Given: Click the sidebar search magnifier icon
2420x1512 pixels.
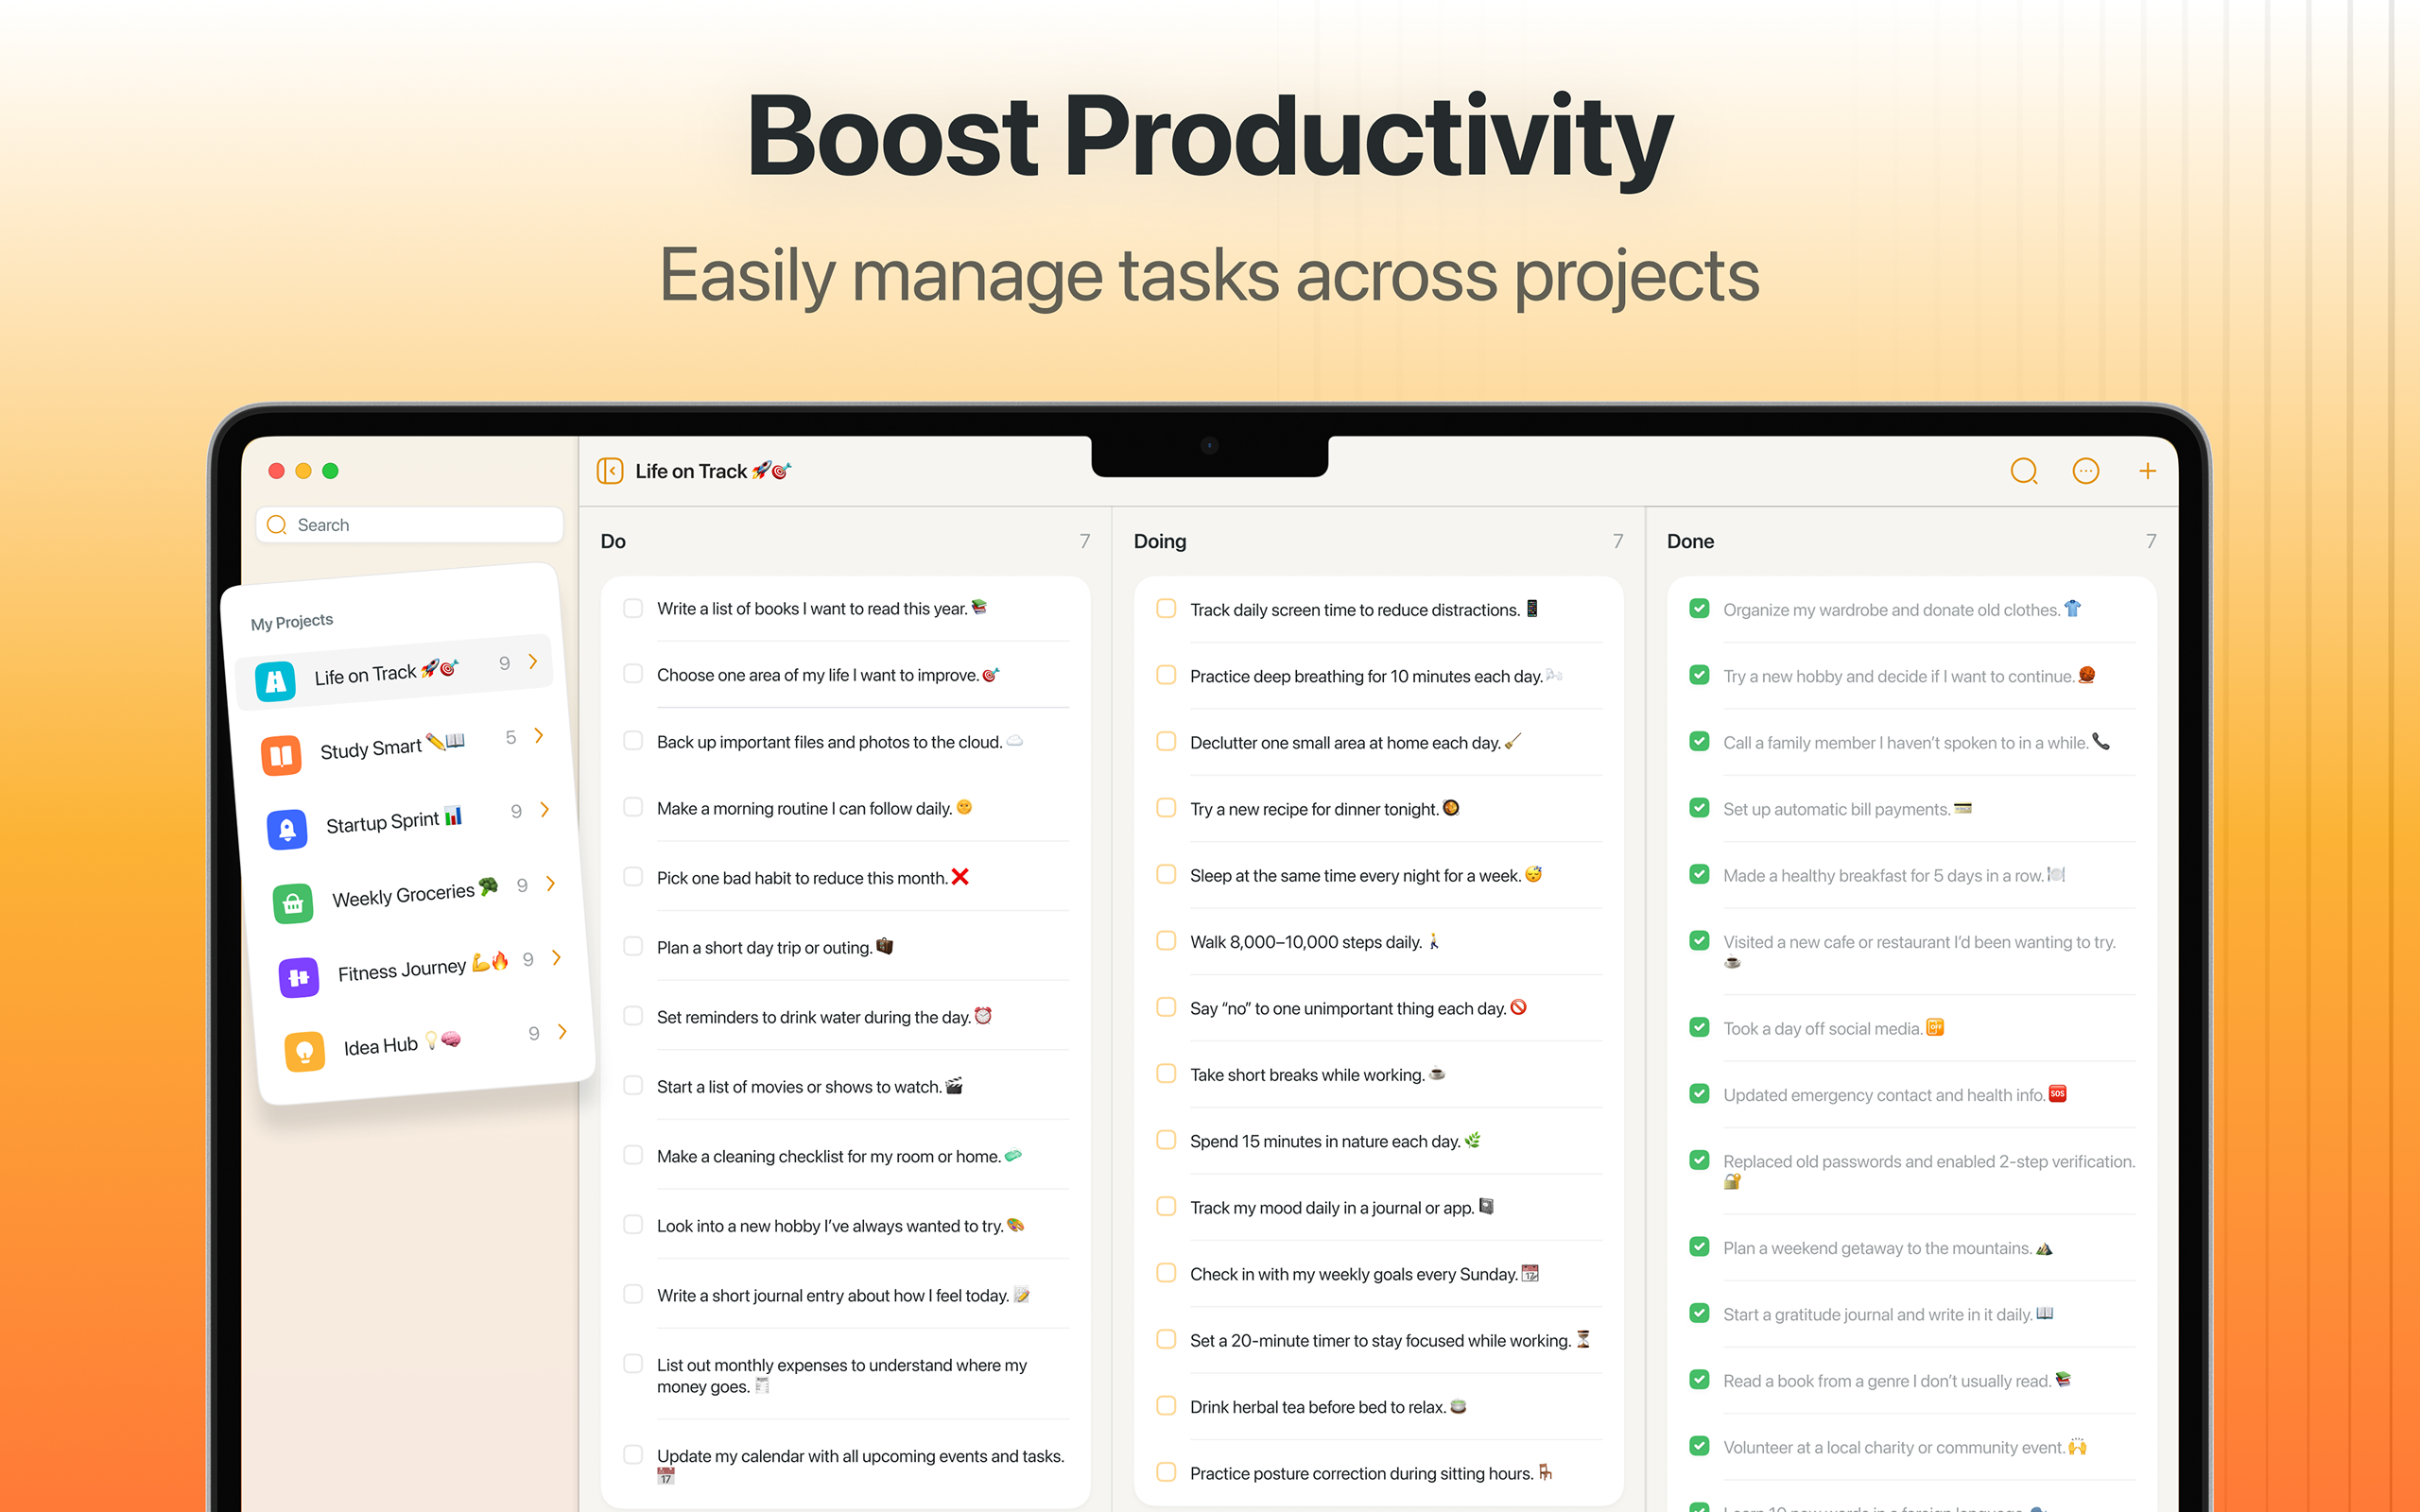Looking at the screenshot, I should (277, 525).
